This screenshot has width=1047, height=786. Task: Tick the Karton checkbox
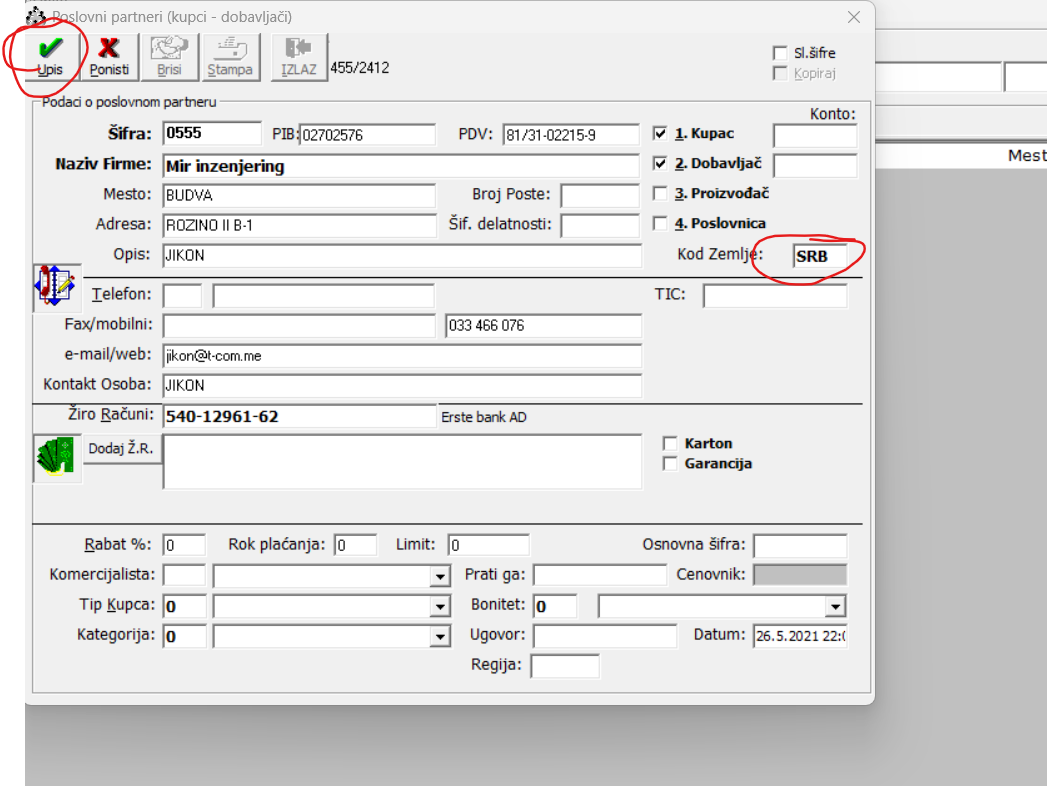pyautogui.click(x=671, y=443)
